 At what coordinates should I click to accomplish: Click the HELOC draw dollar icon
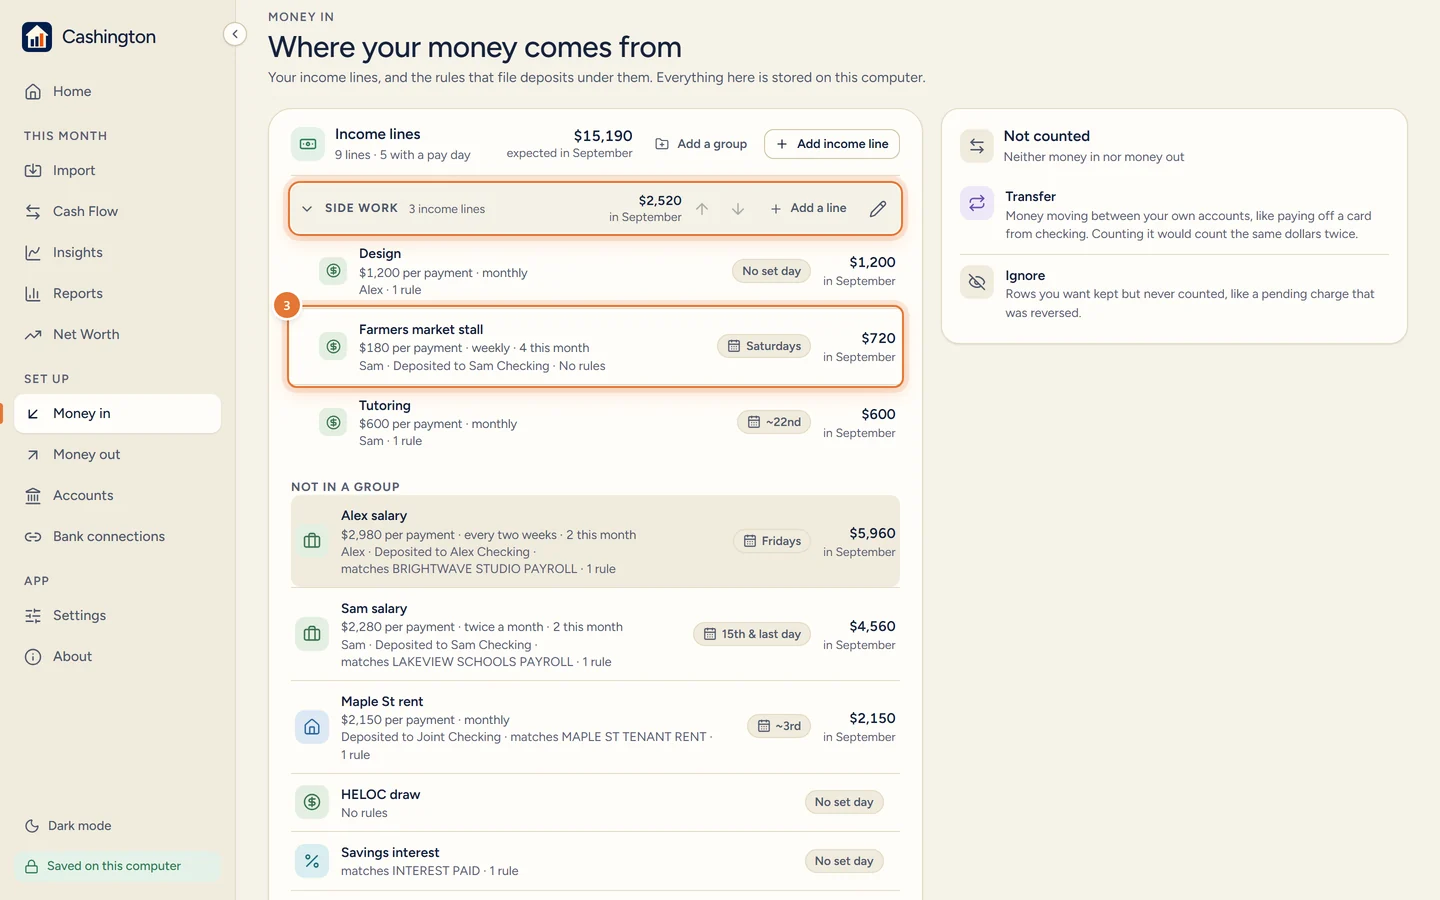pyautogui.click(x=312, y=802)
